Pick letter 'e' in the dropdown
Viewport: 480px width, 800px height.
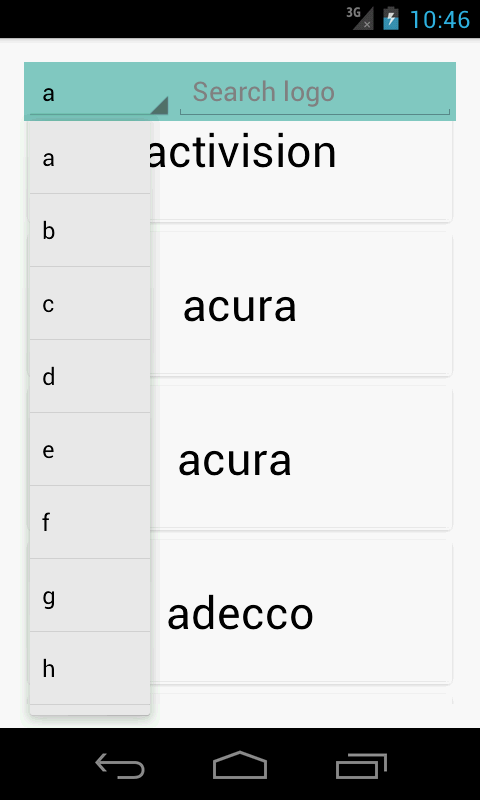click(90, 449)
